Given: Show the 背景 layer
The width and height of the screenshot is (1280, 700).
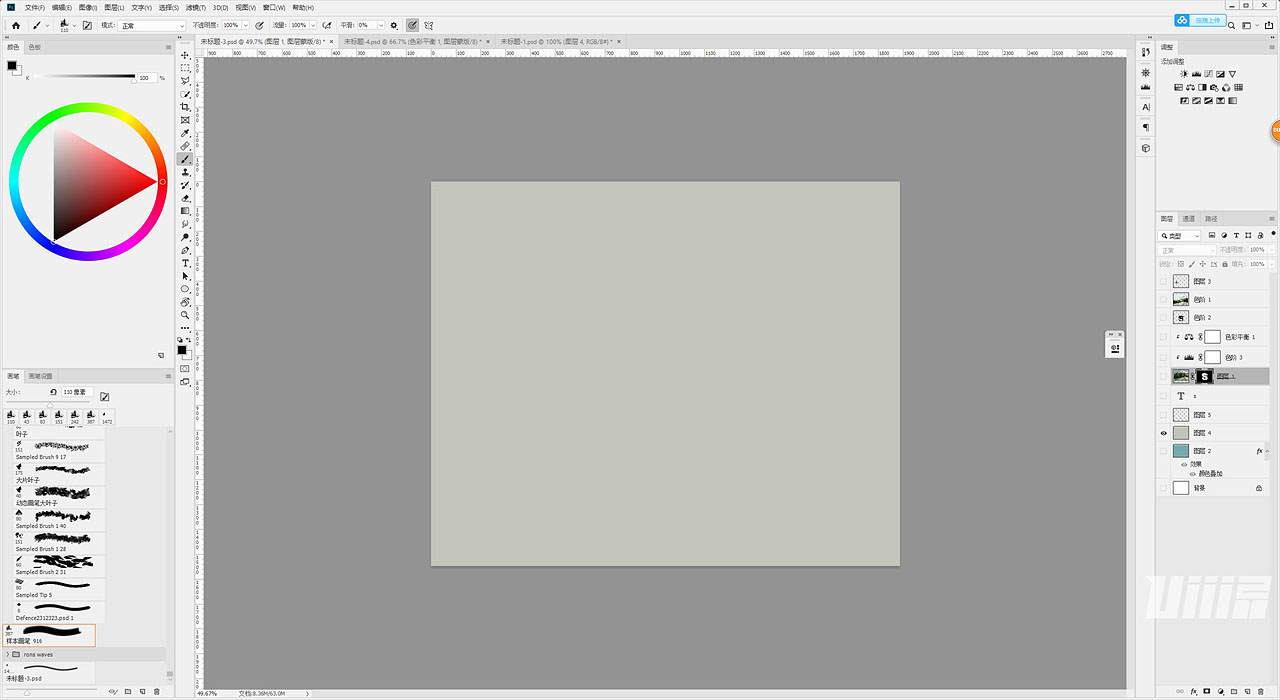Looking at the screenshot, I should point(1163,487).
